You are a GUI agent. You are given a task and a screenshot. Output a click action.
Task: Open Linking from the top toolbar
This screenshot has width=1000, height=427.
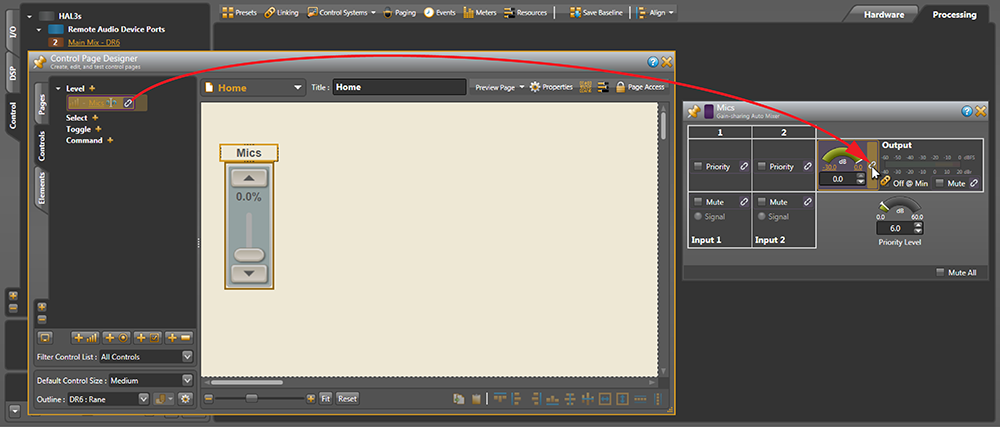[x=281, y=12]
